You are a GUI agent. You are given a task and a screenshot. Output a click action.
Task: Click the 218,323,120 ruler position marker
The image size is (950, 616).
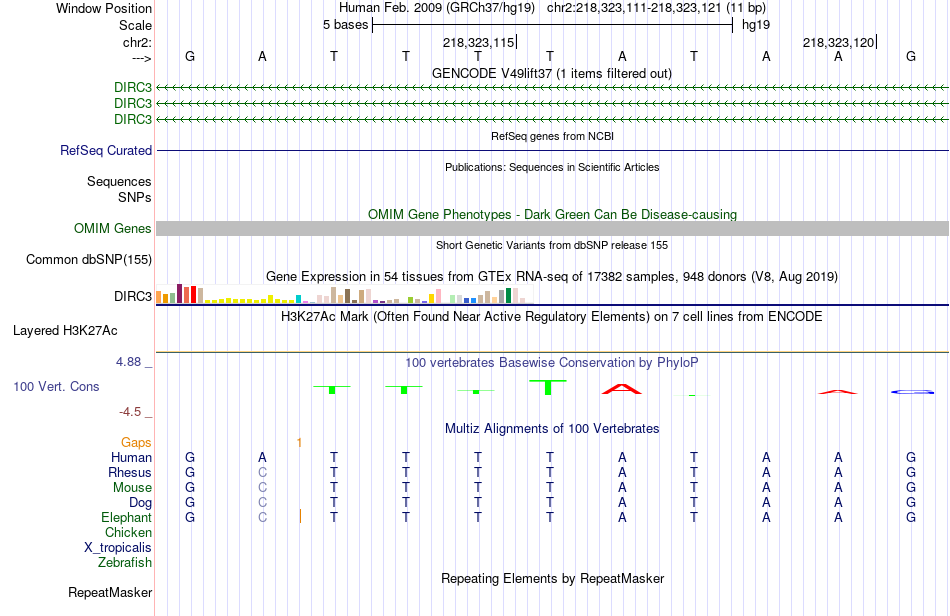840,42
